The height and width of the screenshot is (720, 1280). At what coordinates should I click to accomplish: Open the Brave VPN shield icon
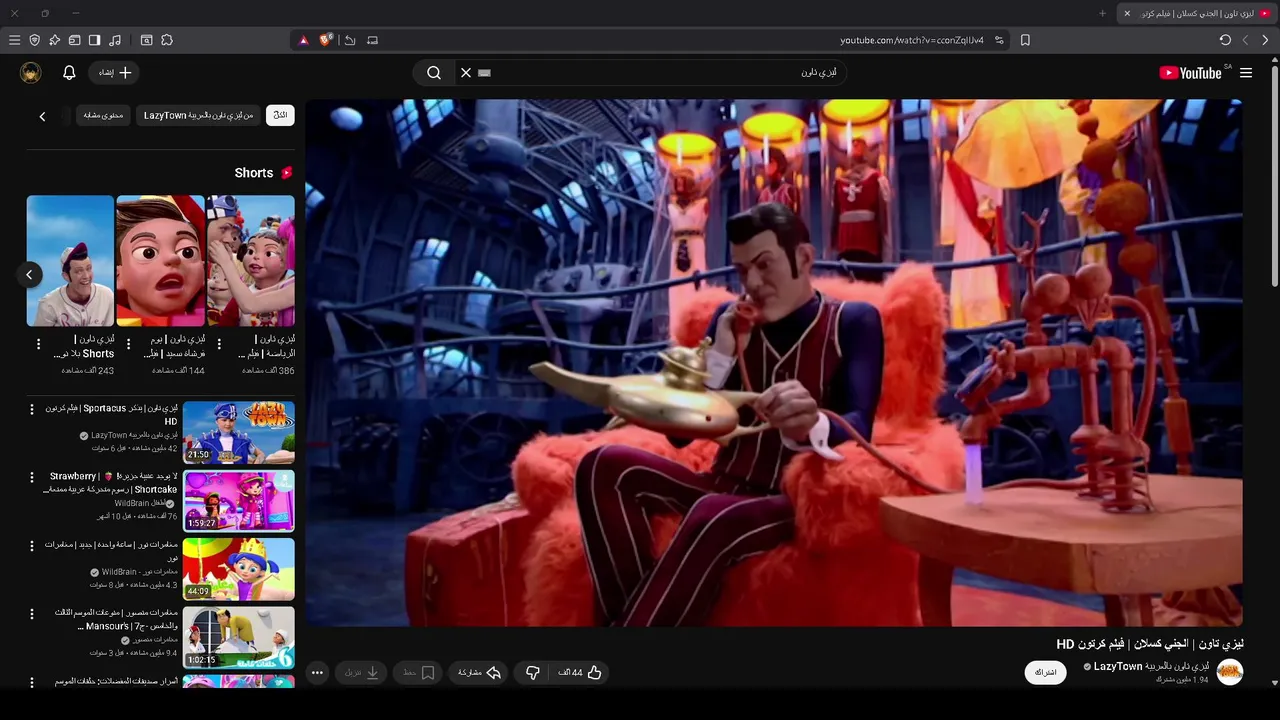[x=34, y=40]
